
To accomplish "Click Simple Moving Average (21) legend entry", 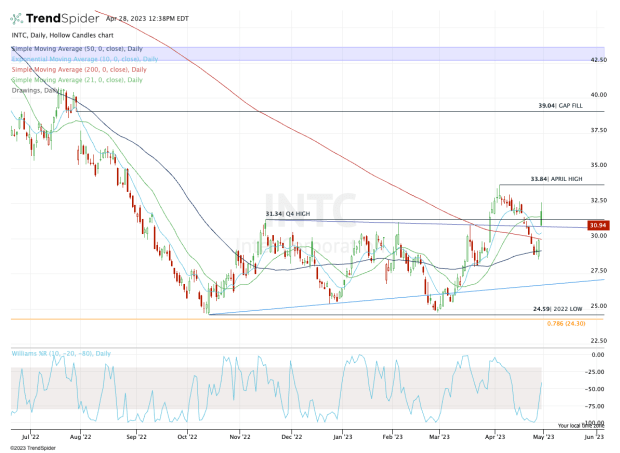I will (71, 78).
